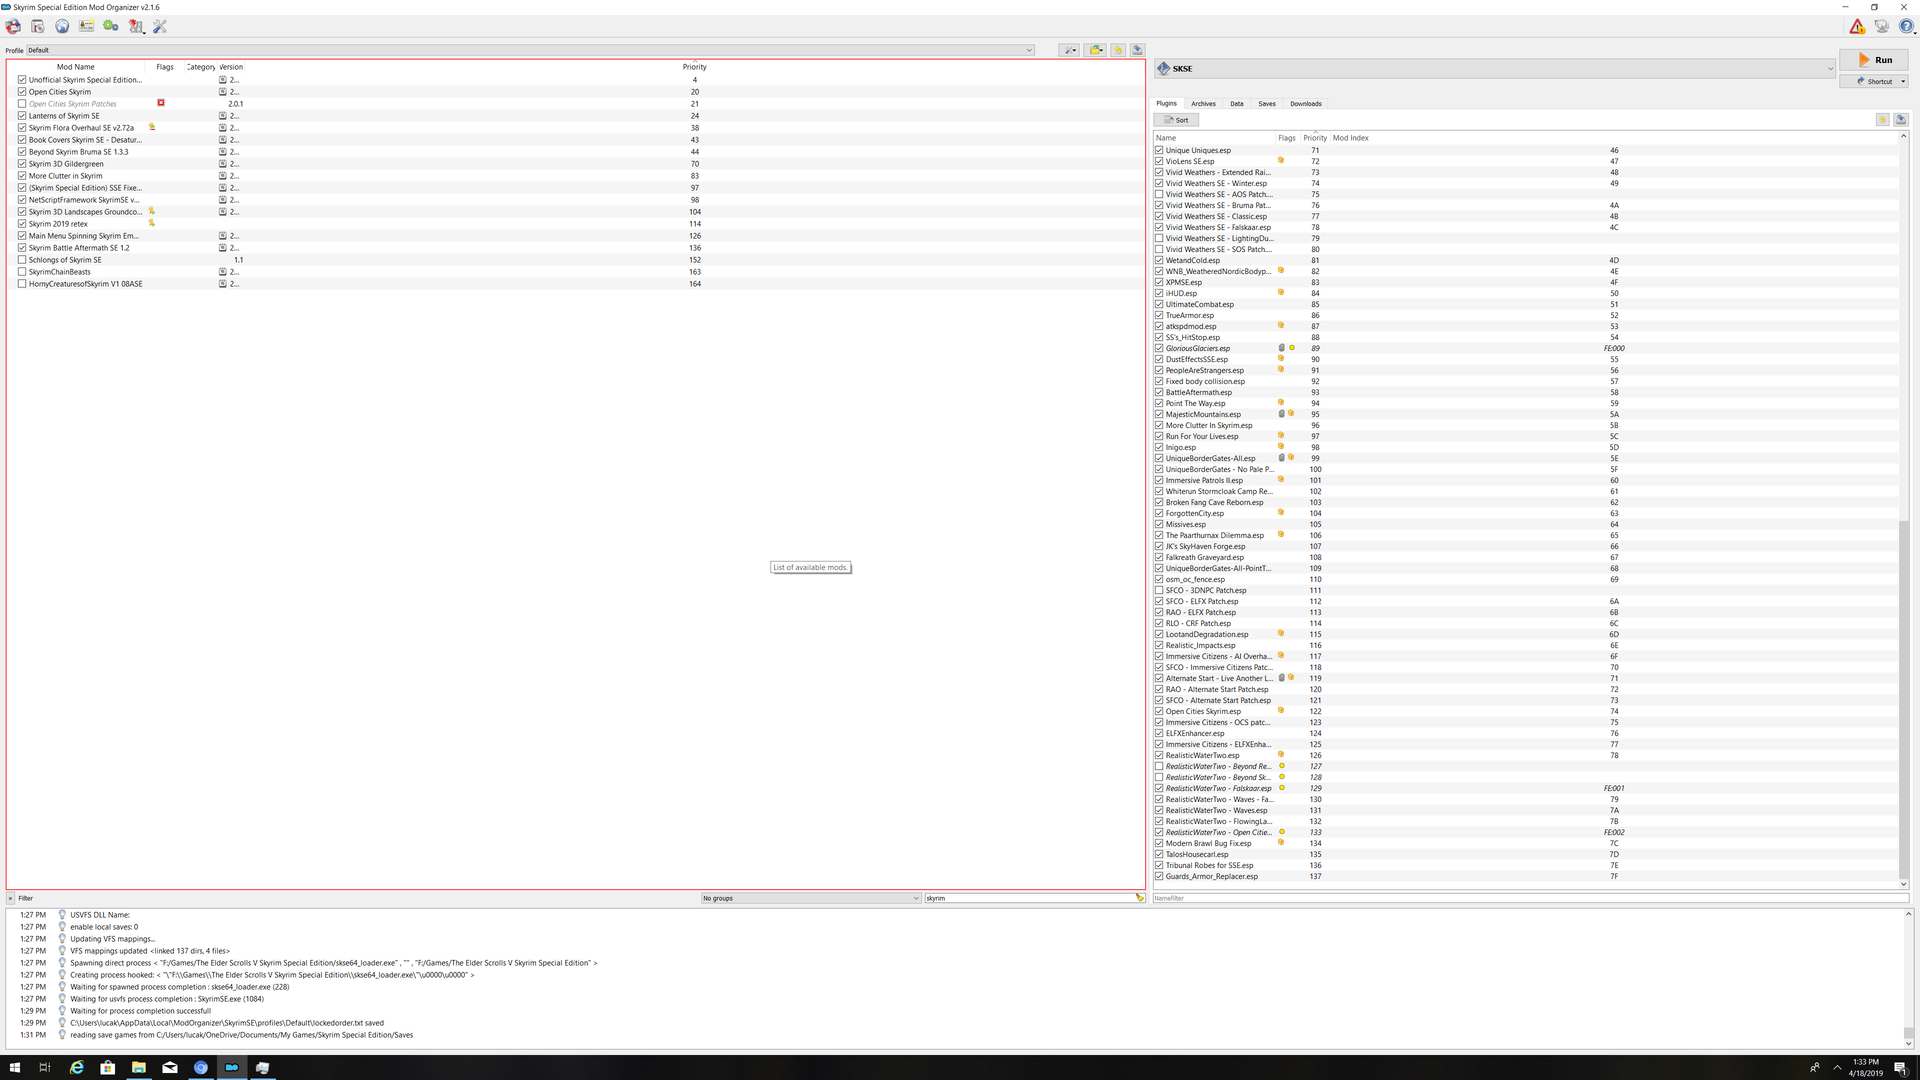Switch to the Archives tab
Image resolution: width=1920 pixels, height=1080 pixels.
pos(1203,103)
